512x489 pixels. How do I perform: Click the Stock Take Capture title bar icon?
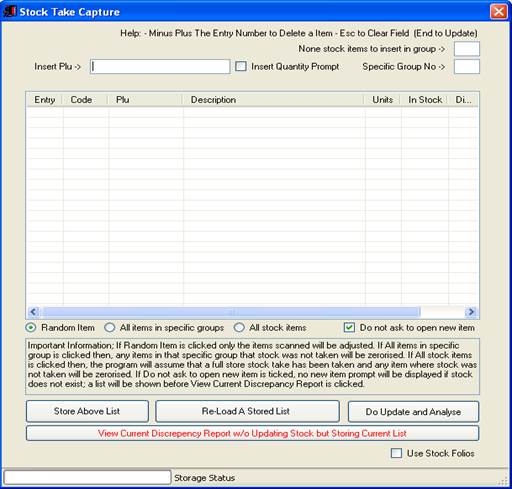coord(10,11)
